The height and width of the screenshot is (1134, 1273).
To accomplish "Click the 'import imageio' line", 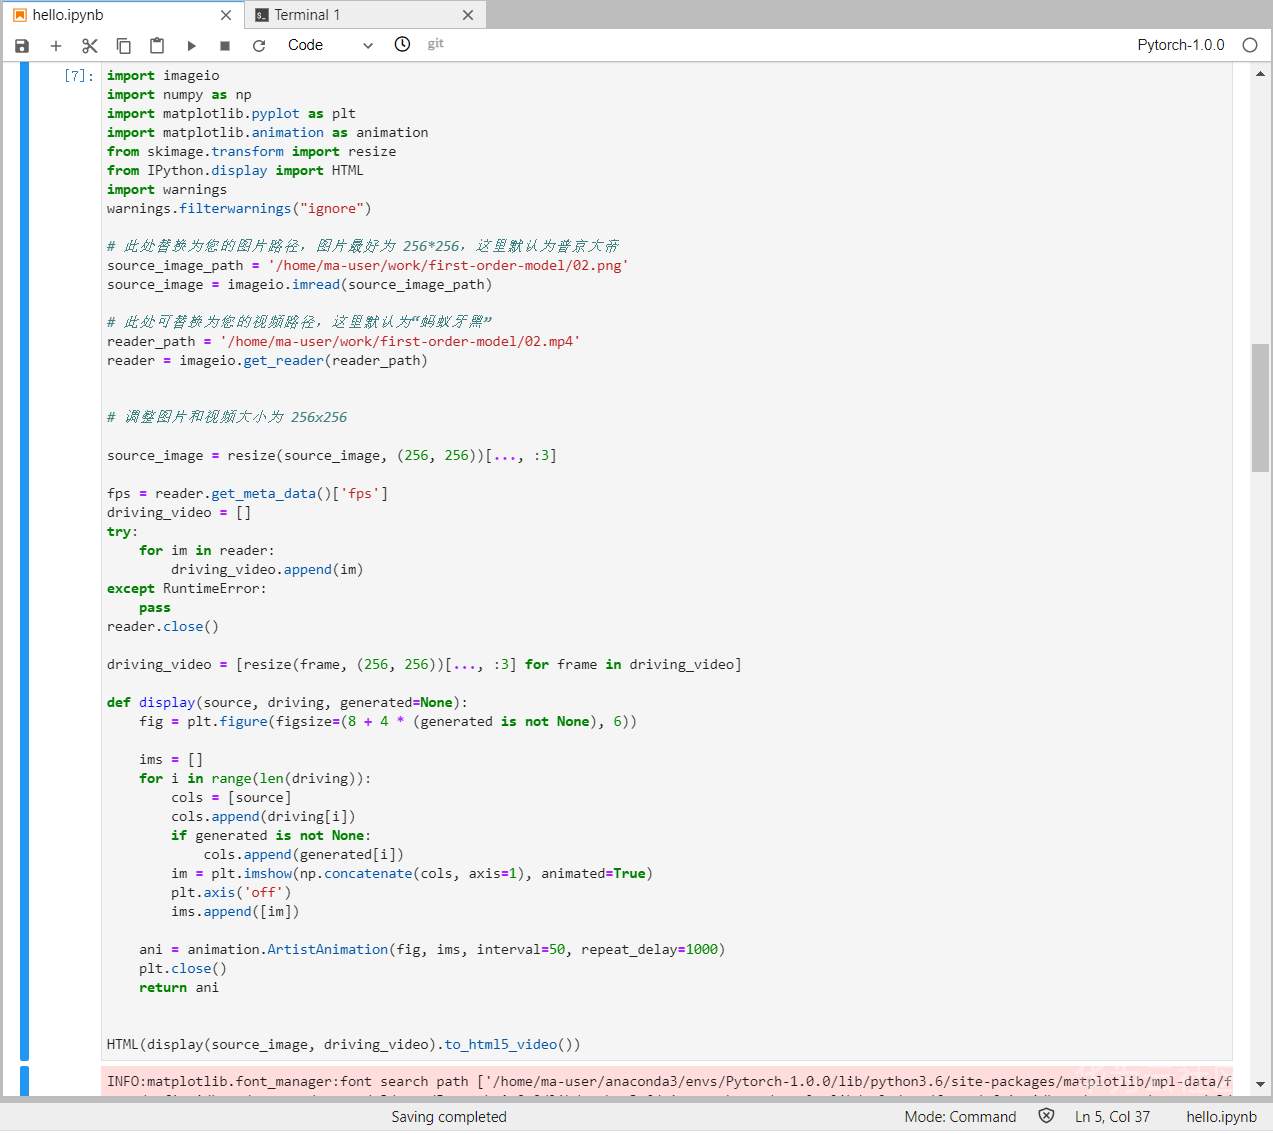I will [x=163, y=76].
